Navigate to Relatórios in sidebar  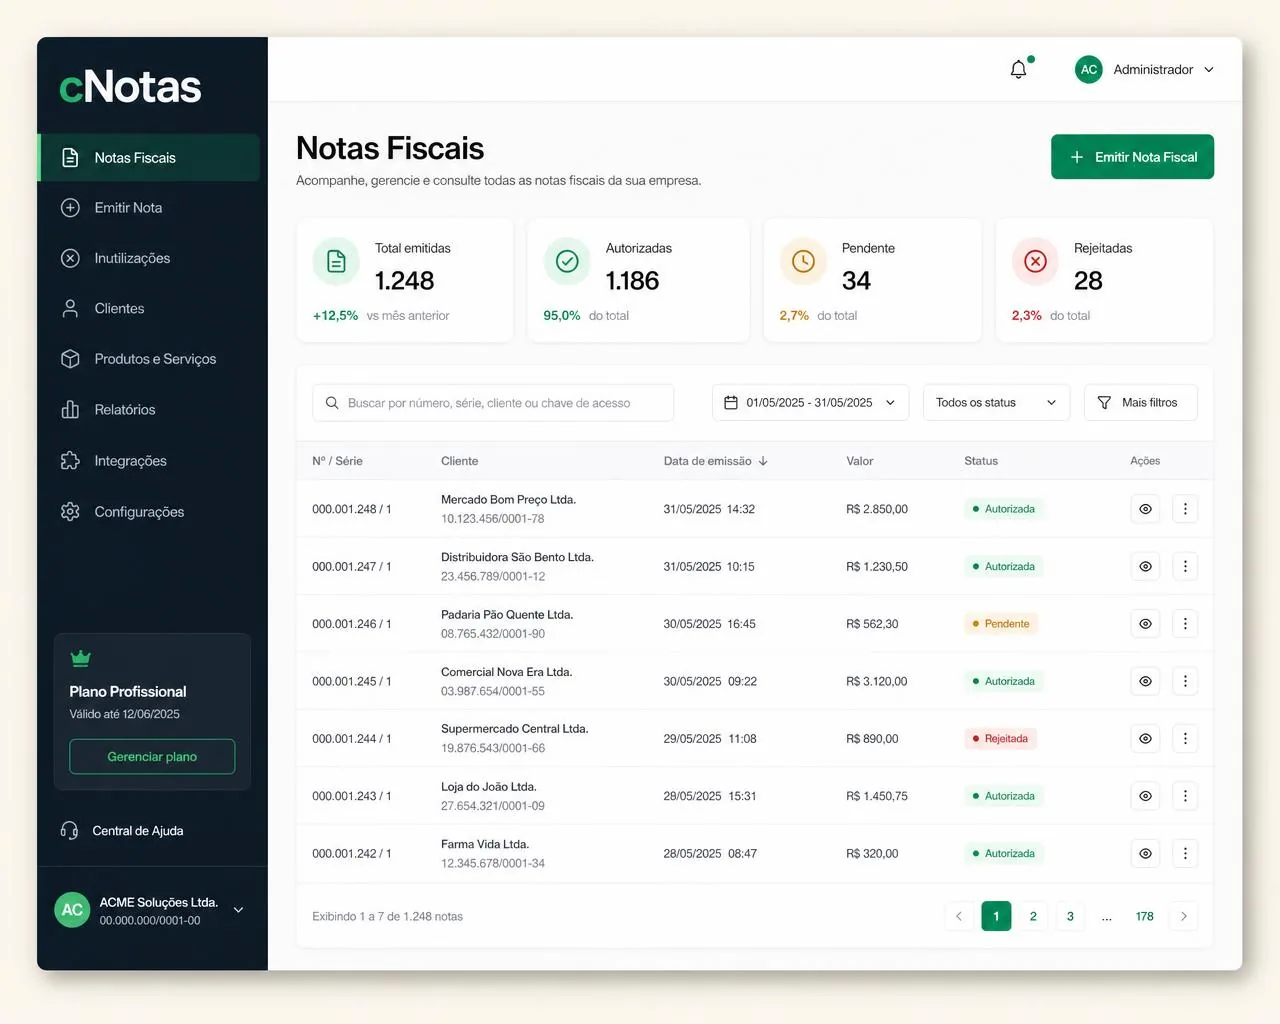click(x=148, y=410)
